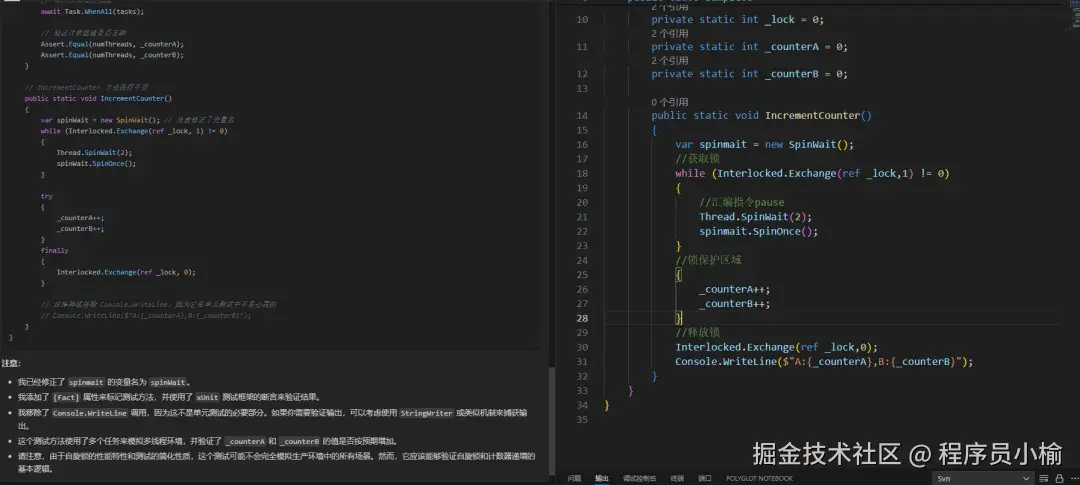
Task: Click Assert.Equal(numThreads, _counterA) in chat code
Action: point(112,44)
